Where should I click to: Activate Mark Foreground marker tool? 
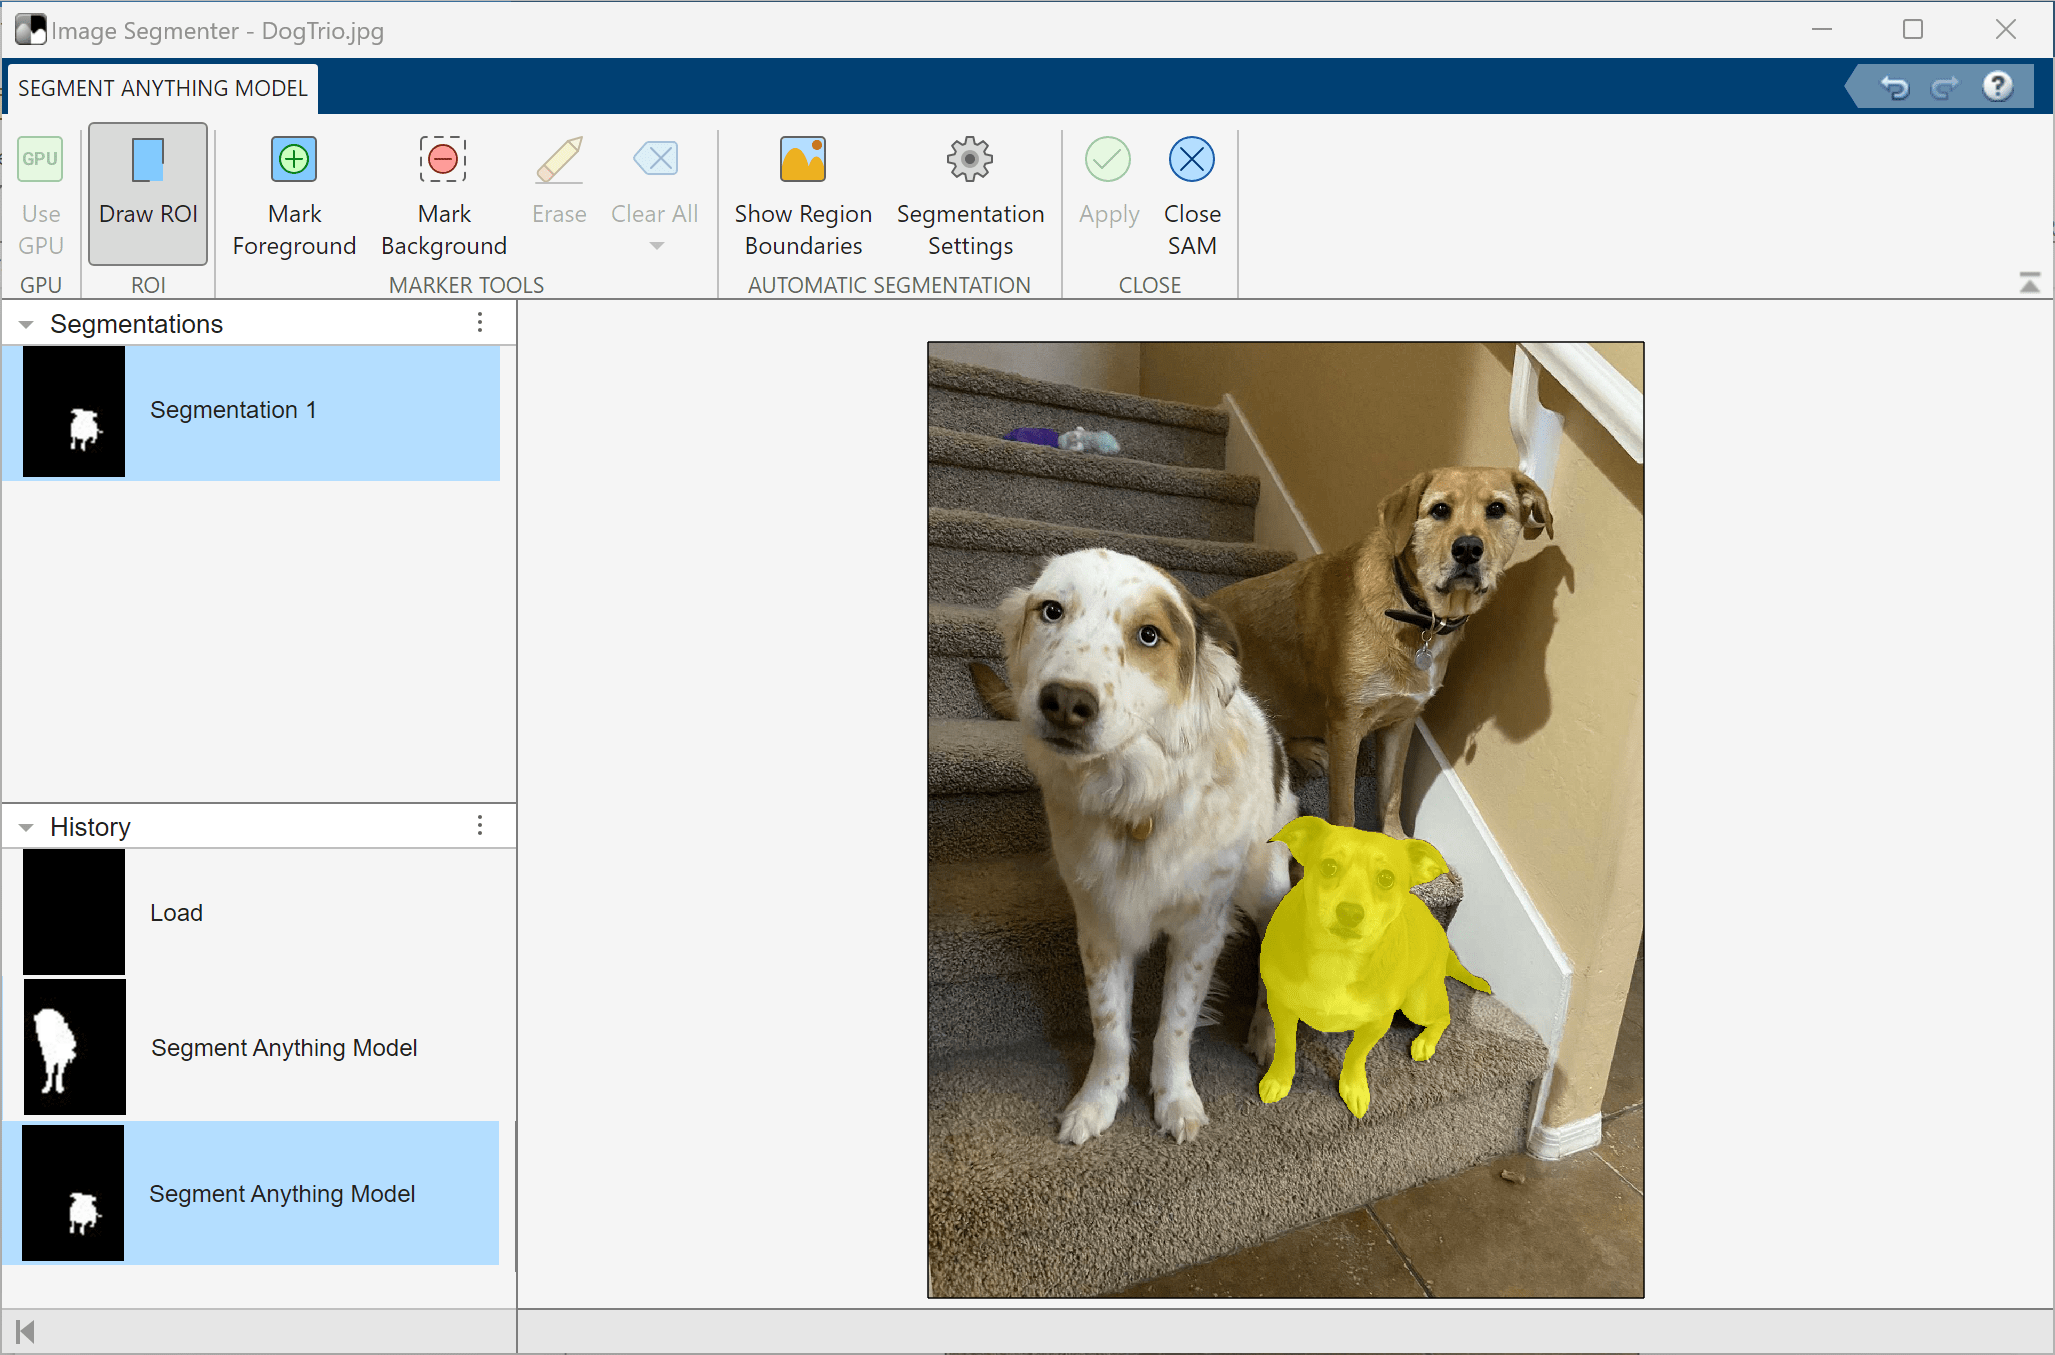[294, 190]
